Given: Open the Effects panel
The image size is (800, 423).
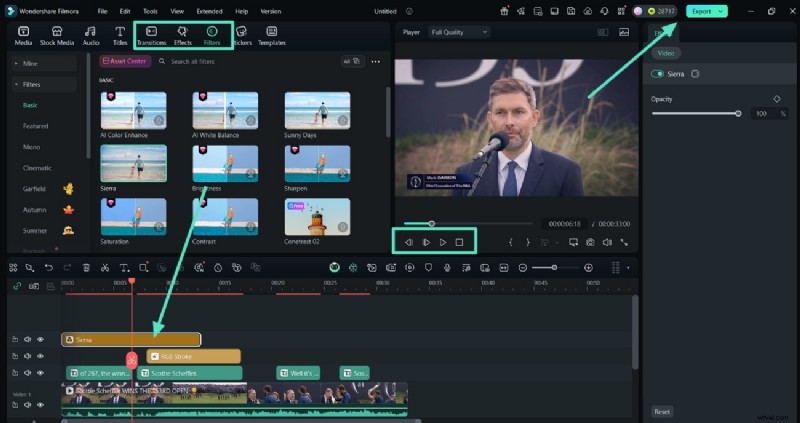Looking at the screenshot, I should (x=183, y=36).
